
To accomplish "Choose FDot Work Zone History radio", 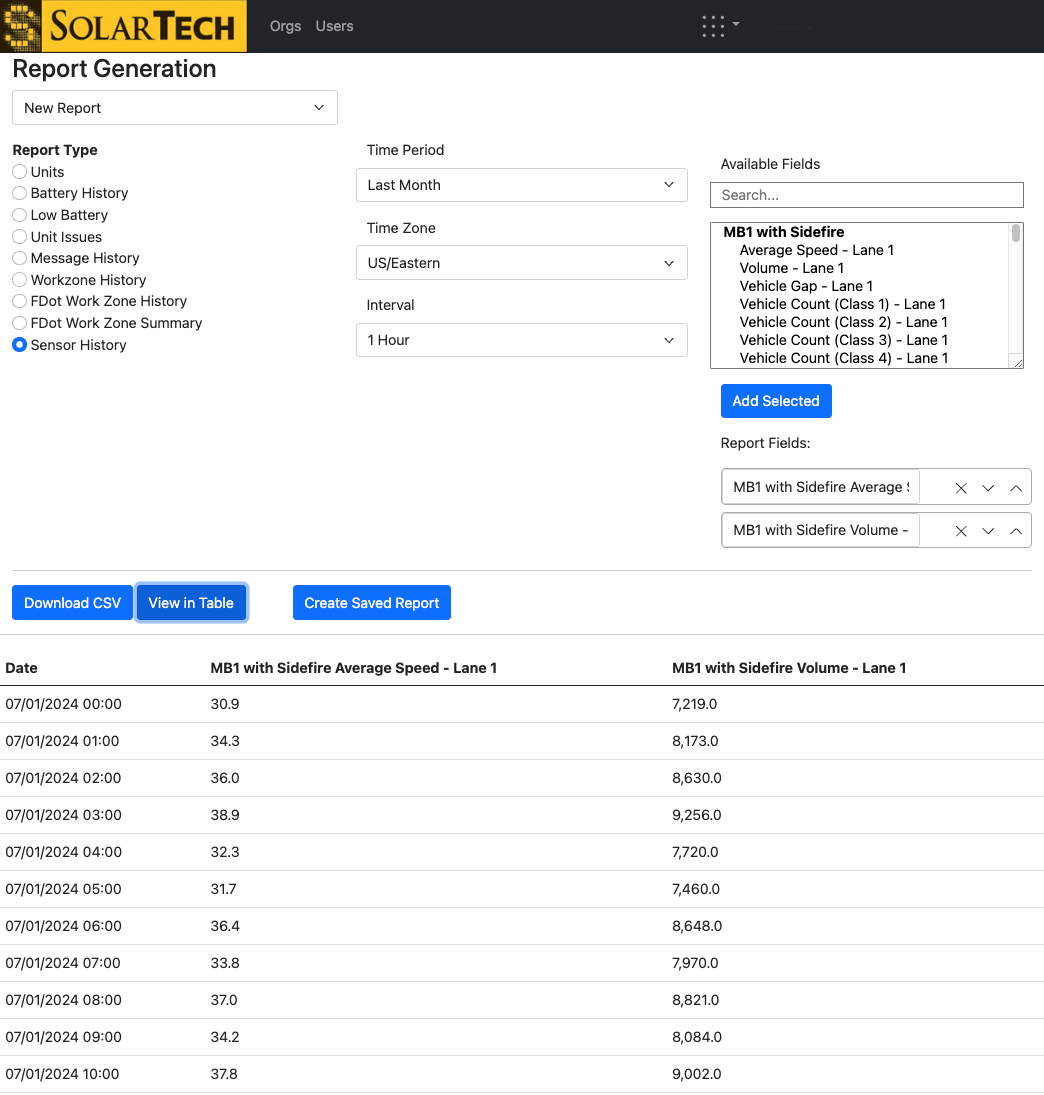I will [x=20, y=301].
